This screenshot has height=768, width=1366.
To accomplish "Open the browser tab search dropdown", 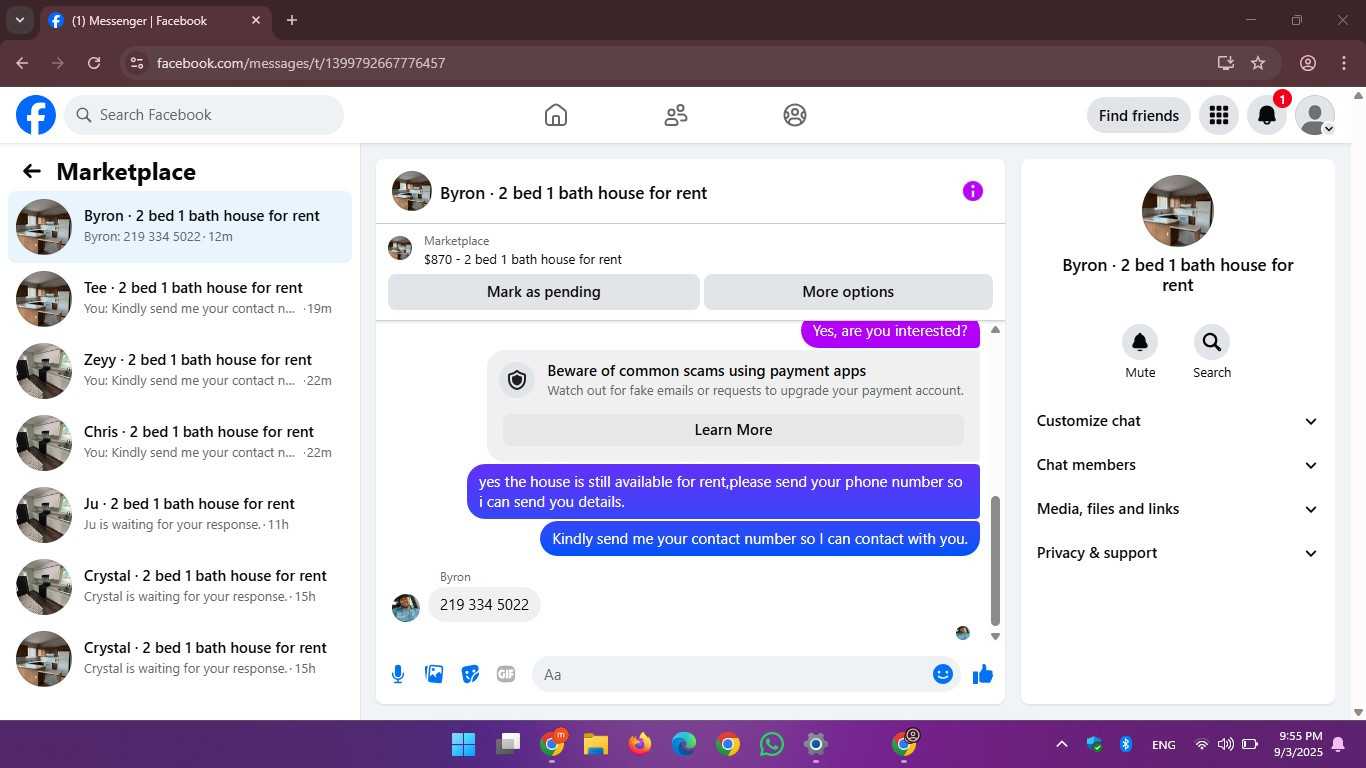I will click(19, 20).
